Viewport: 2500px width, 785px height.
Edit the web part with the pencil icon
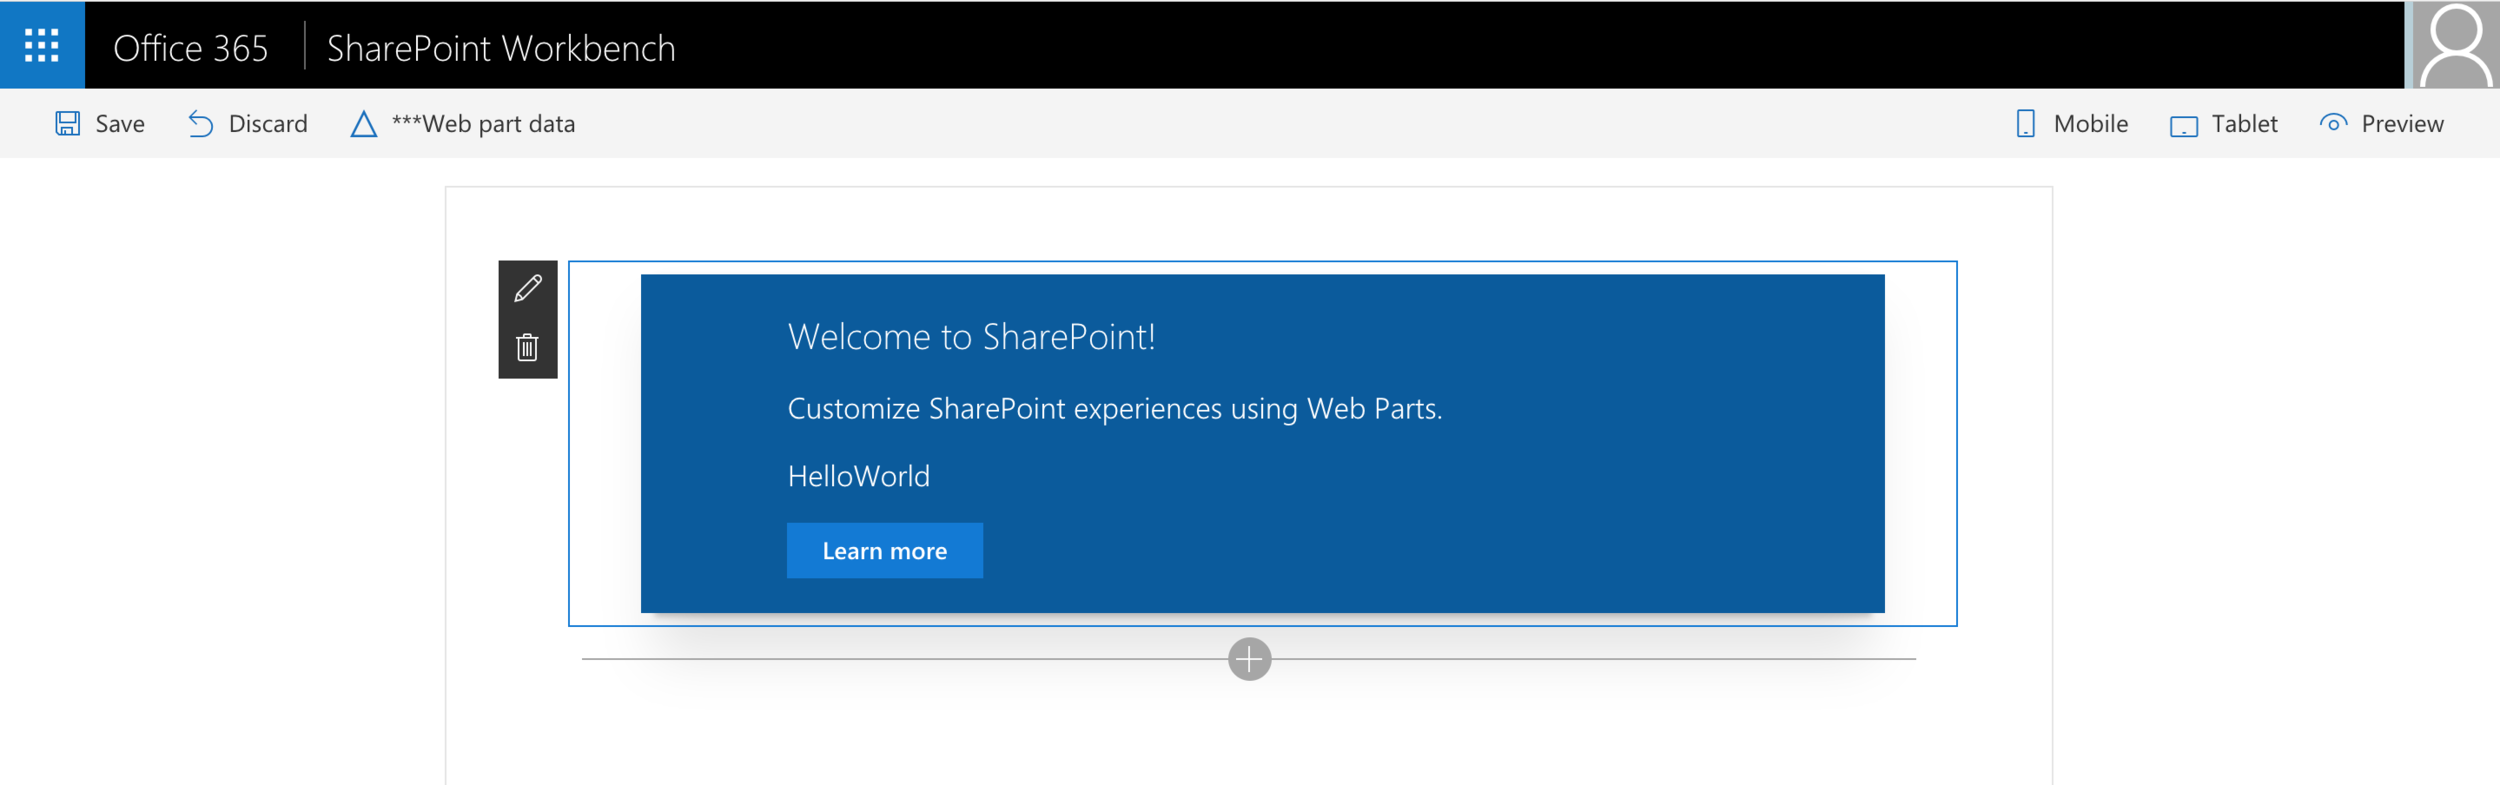pos(528,289)
